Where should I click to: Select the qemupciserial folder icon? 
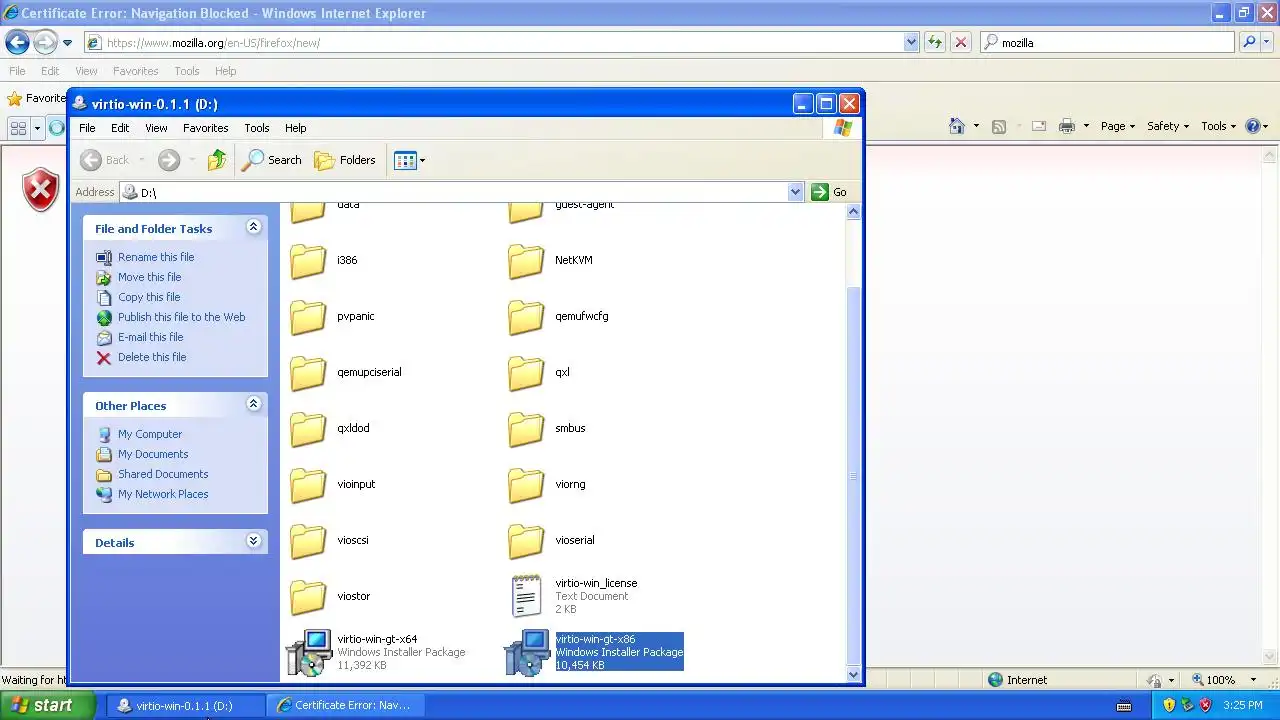click(x=308, y=372)
